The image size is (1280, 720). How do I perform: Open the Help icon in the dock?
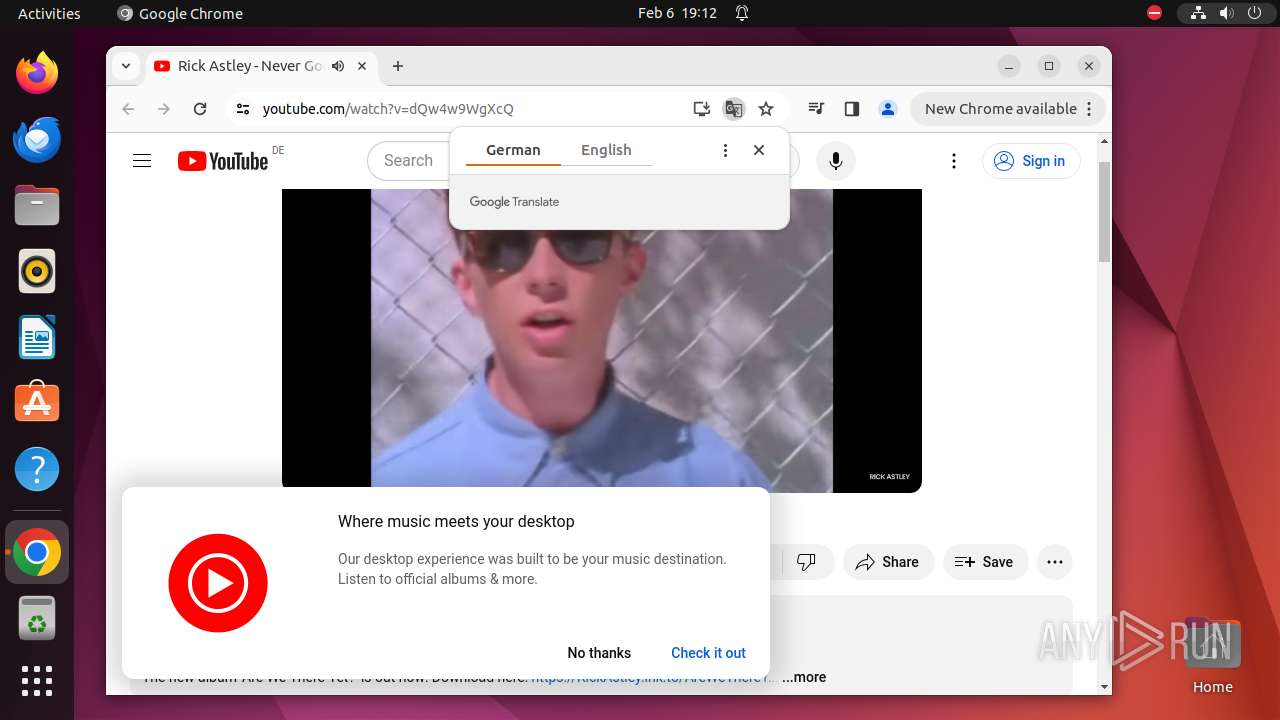click(x=37, y=469)
